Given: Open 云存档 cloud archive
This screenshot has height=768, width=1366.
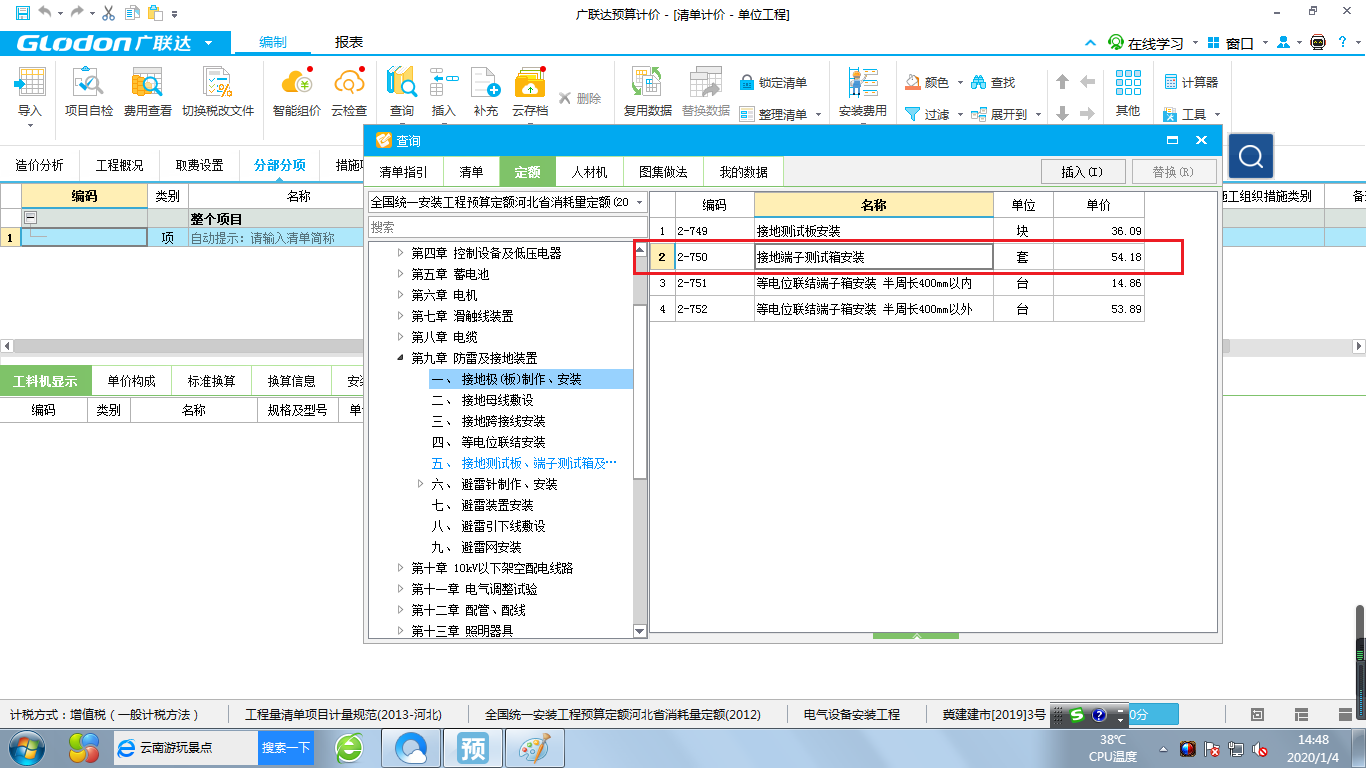Looking at the screenshot, I should click(530, 92).
